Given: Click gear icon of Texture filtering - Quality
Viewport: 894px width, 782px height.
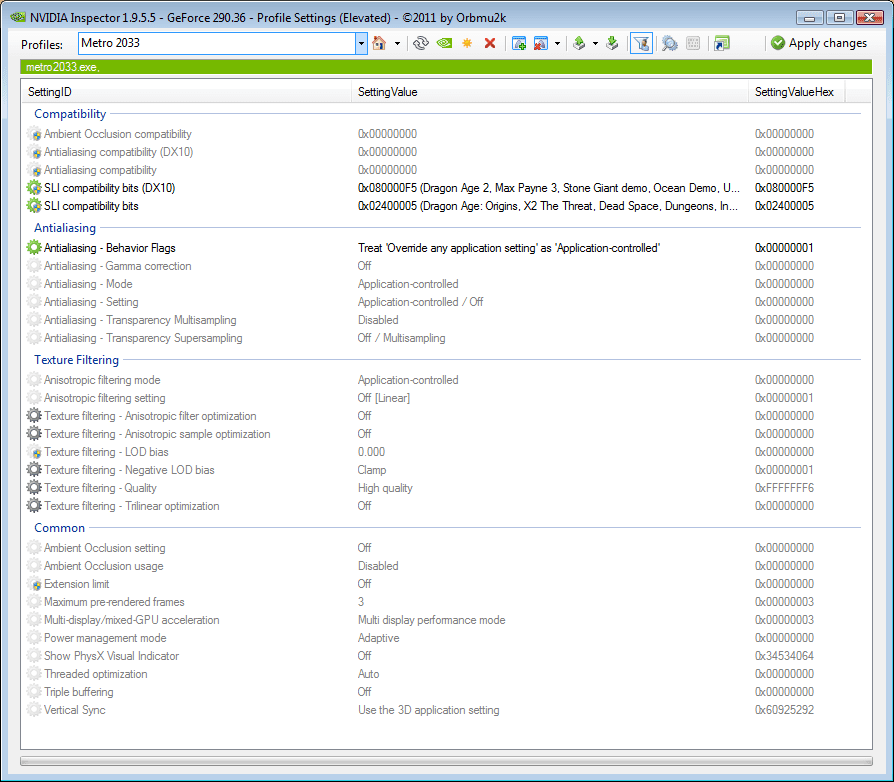Looking at the screenshot, I should click(34, 488).
